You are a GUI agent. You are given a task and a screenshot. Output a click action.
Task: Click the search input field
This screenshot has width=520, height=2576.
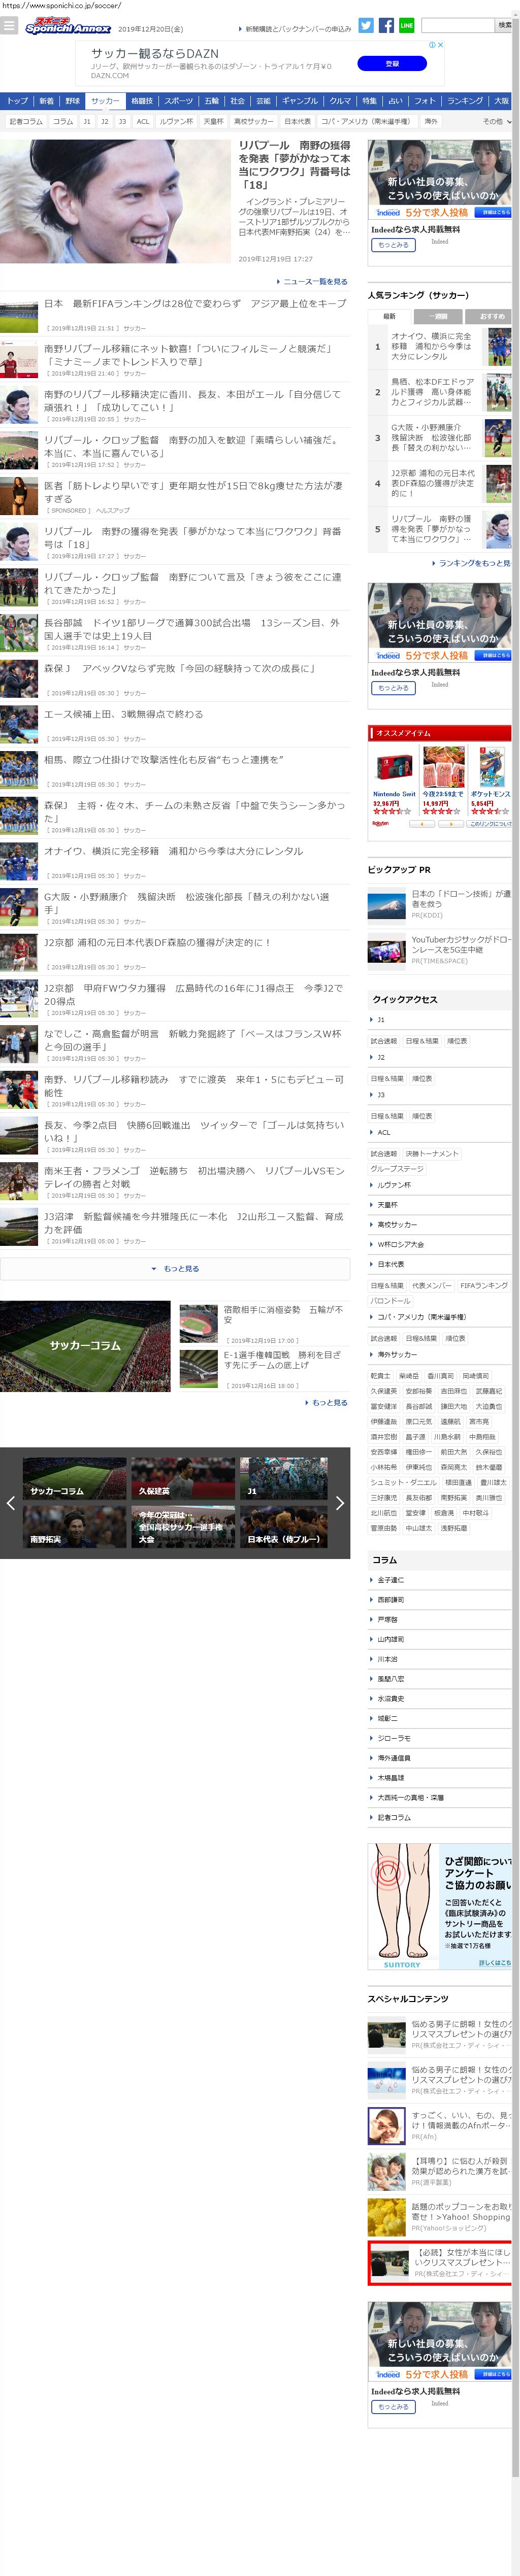(456, 26)
